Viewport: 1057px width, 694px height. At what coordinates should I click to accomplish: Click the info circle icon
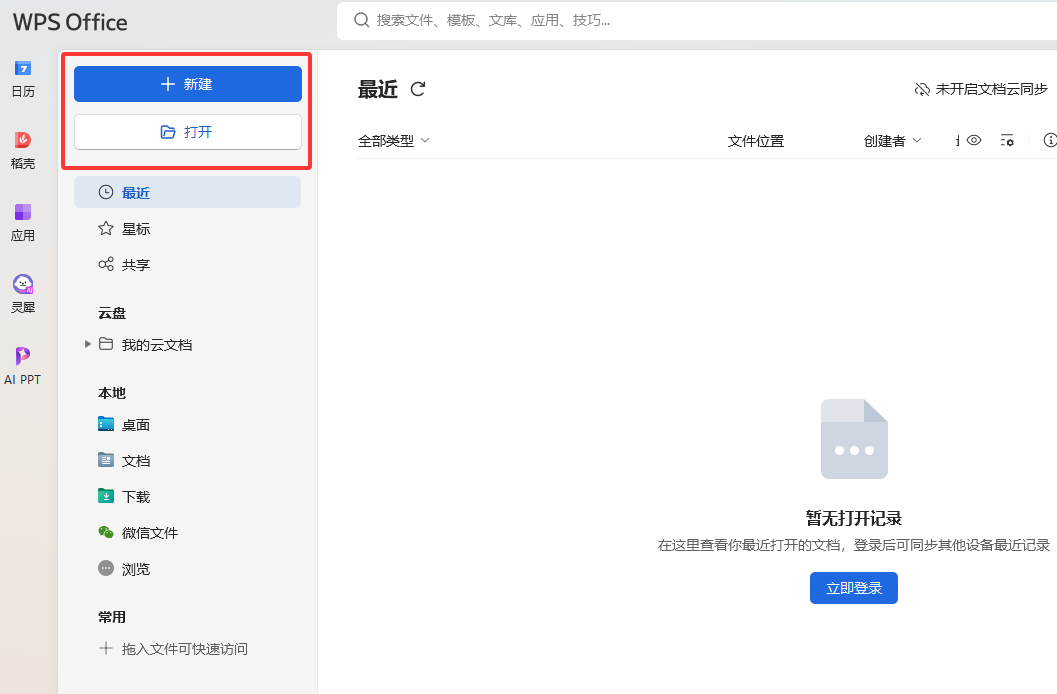tap(1050, 140)
